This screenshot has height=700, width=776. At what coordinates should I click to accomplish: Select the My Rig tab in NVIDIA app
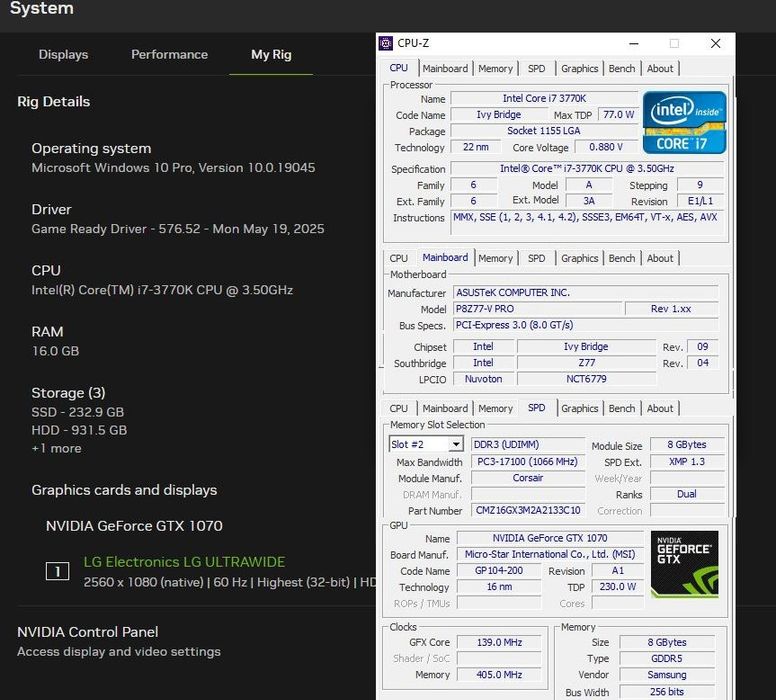271,54
